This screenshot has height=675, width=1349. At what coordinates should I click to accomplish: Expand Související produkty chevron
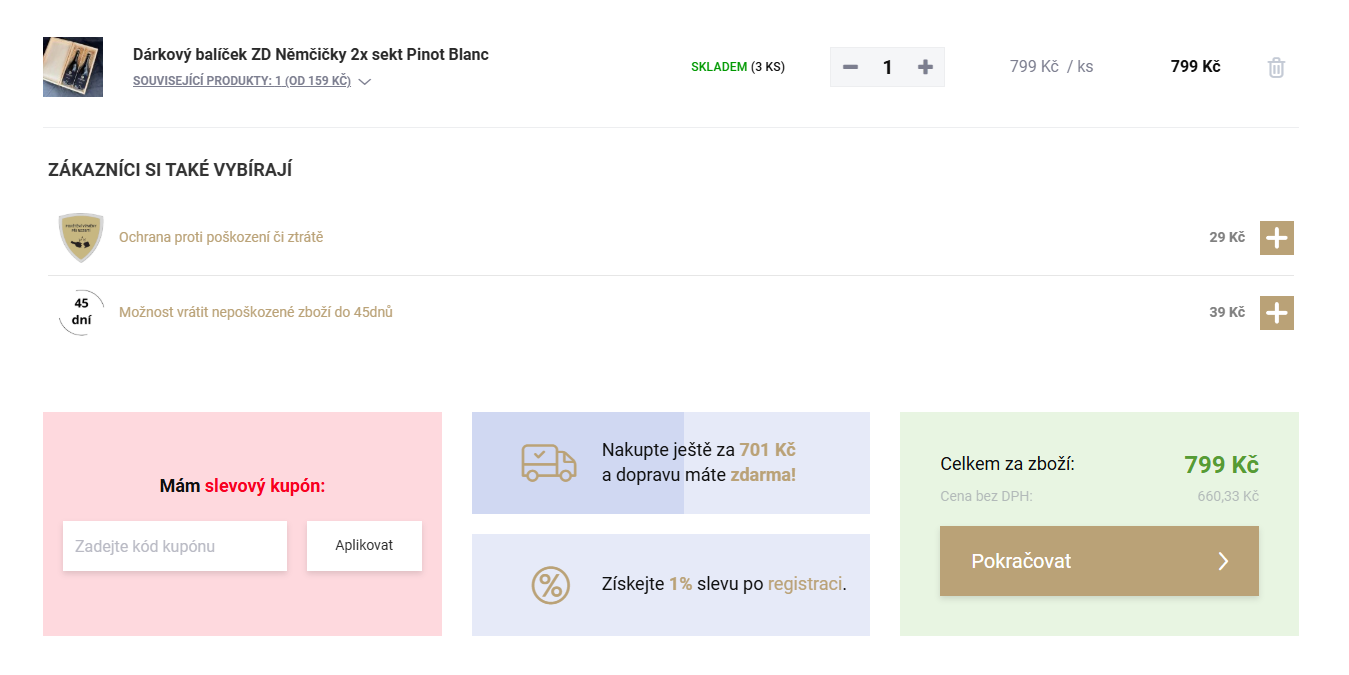[365, 82]
